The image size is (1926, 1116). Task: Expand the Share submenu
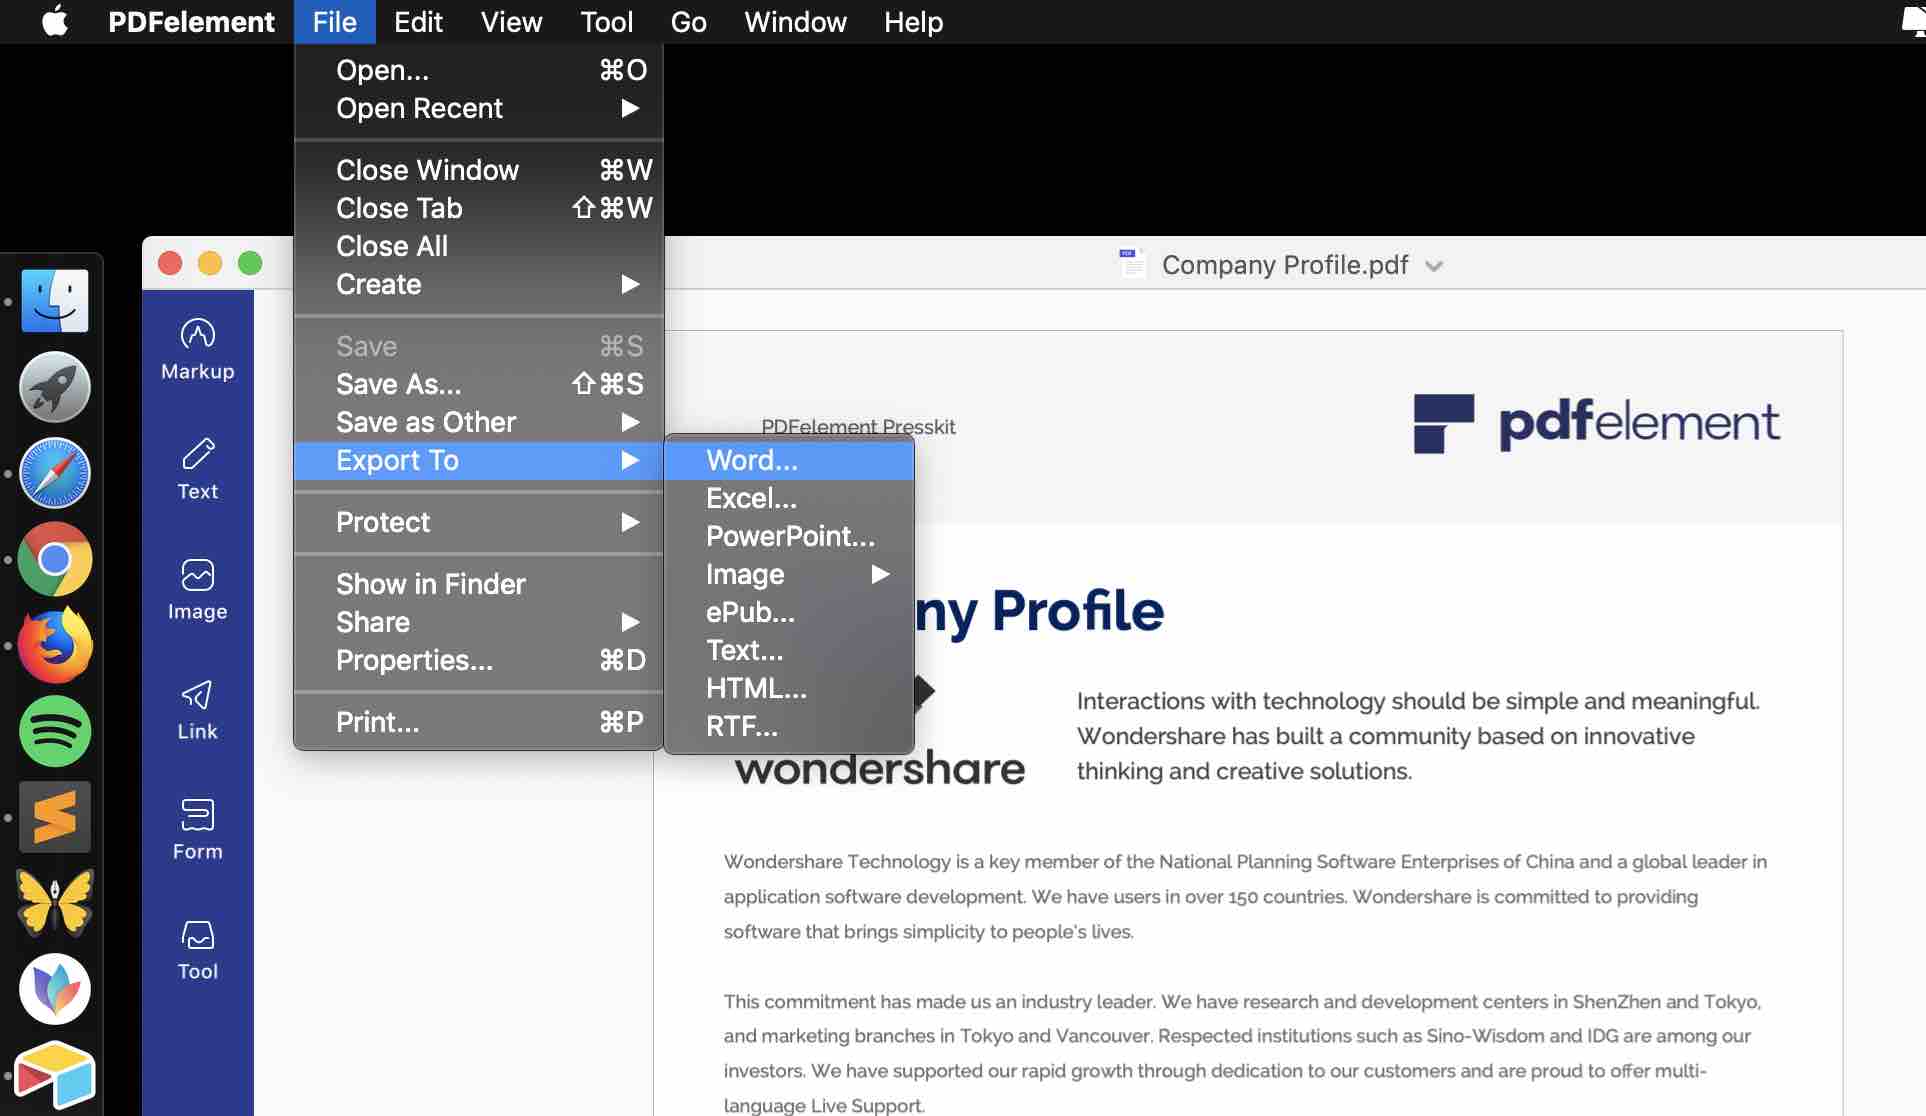[x=479, y=622]
